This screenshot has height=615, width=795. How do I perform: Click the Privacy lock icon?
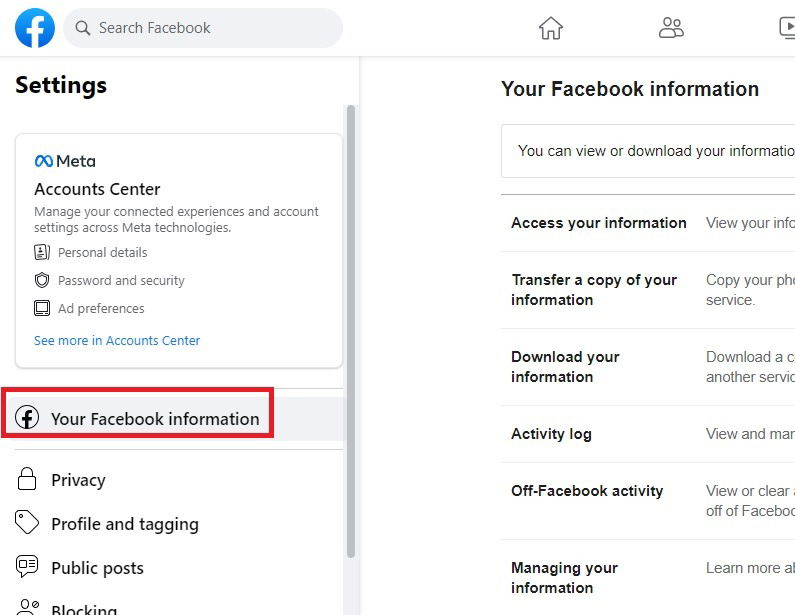coord(27,480)
